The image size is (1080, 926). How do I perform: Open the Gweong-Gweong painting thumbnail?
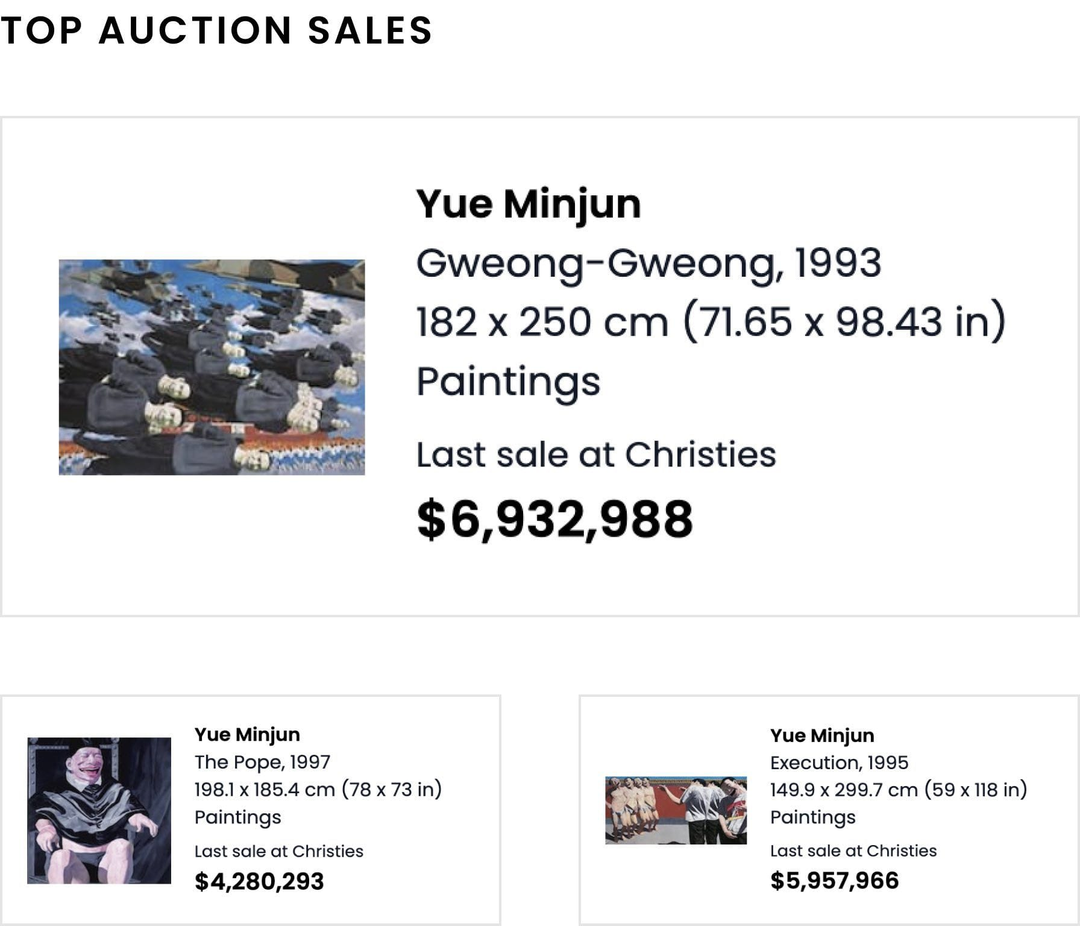tap(211, 367)
